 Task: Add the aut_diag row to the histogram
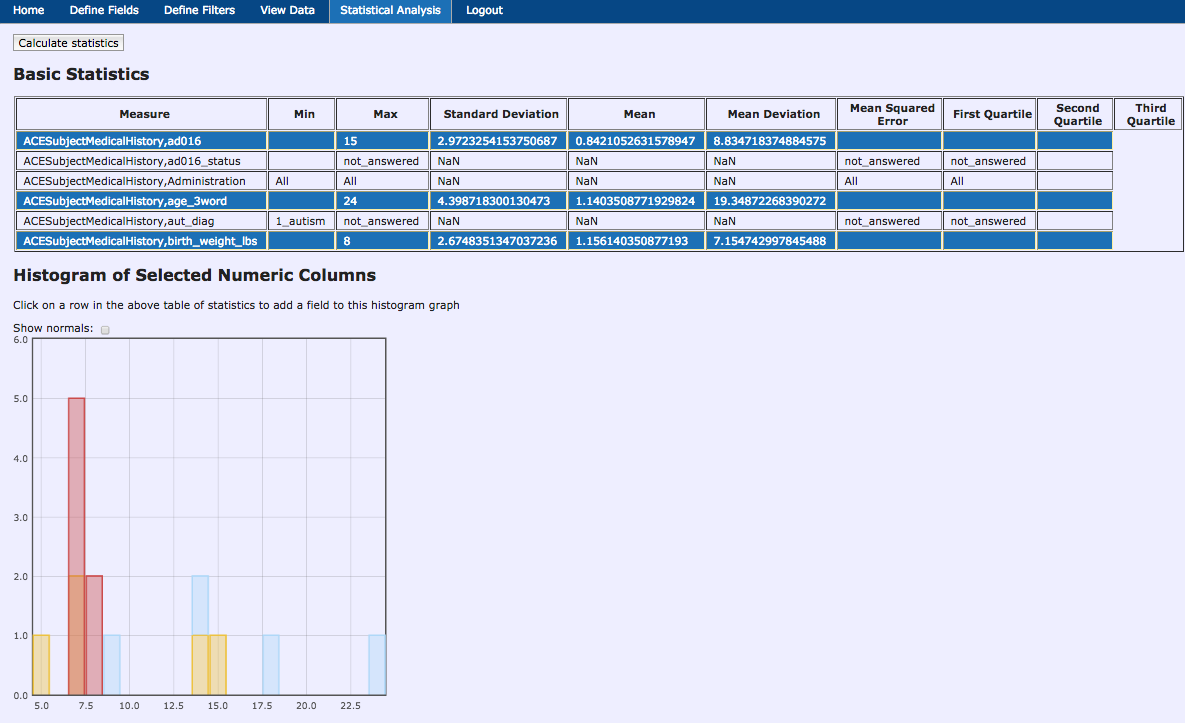click(x=141, y=221)
